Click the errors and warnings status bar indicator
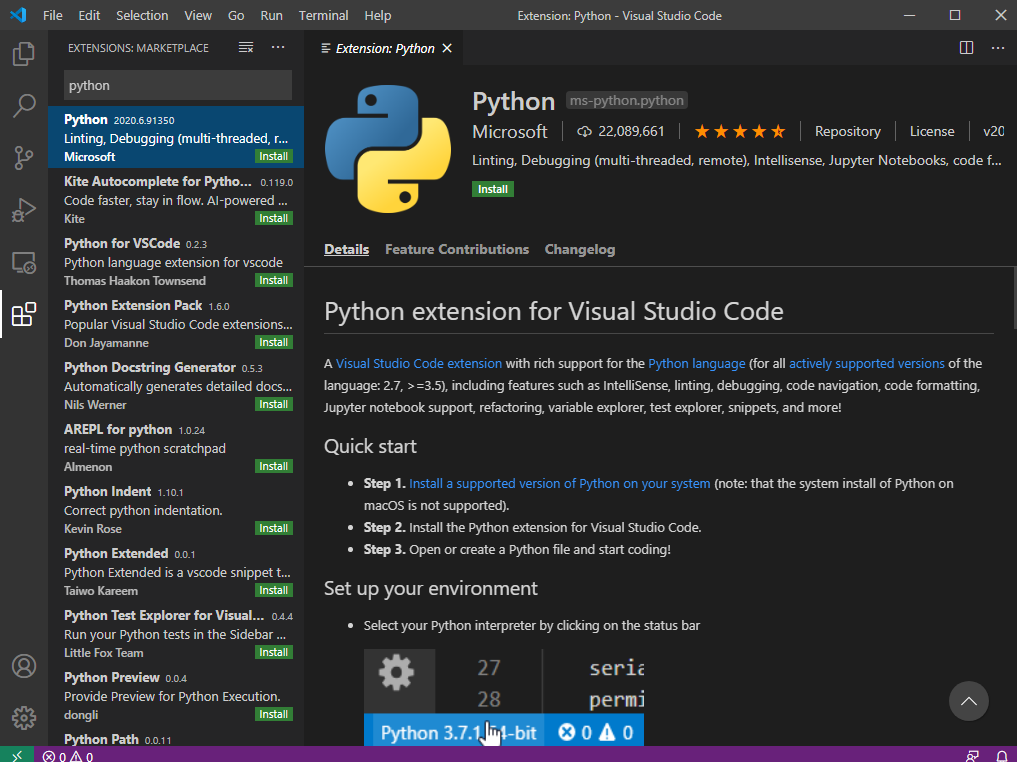The image size is (1017, 762). 66,756
